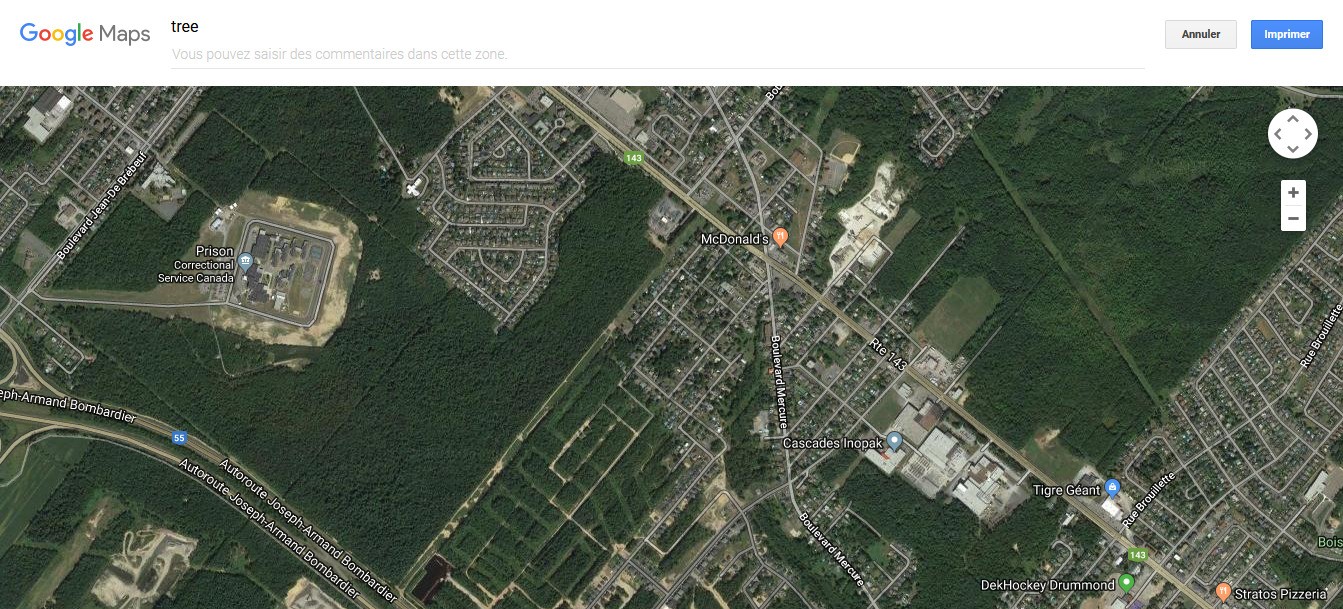
Task: Zoom in with the plus button
Action: tap(1293, 192)
